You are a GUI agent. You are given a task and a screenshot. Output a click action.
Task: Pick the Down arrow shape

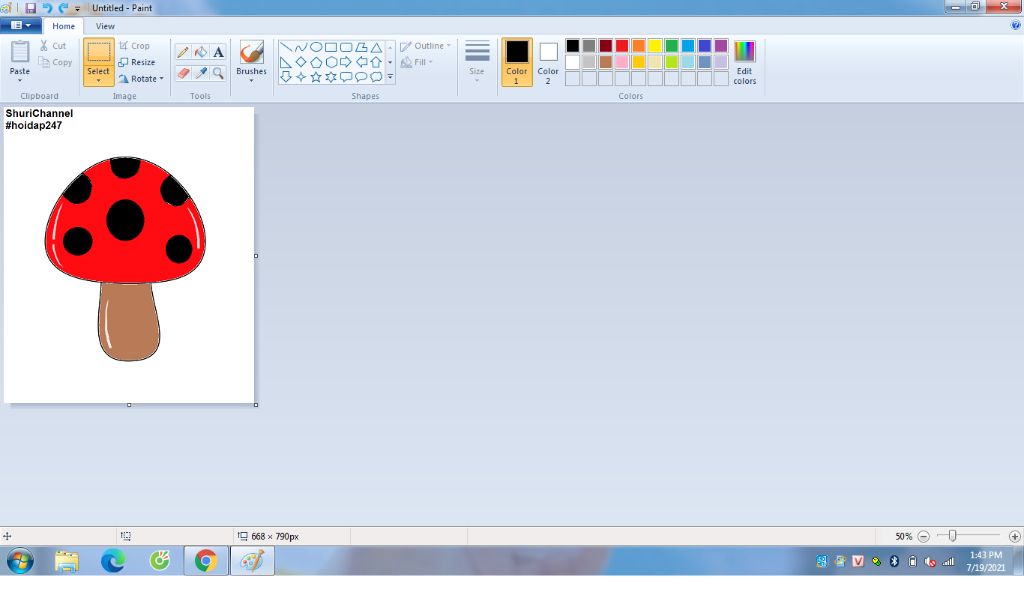point(286,77)
